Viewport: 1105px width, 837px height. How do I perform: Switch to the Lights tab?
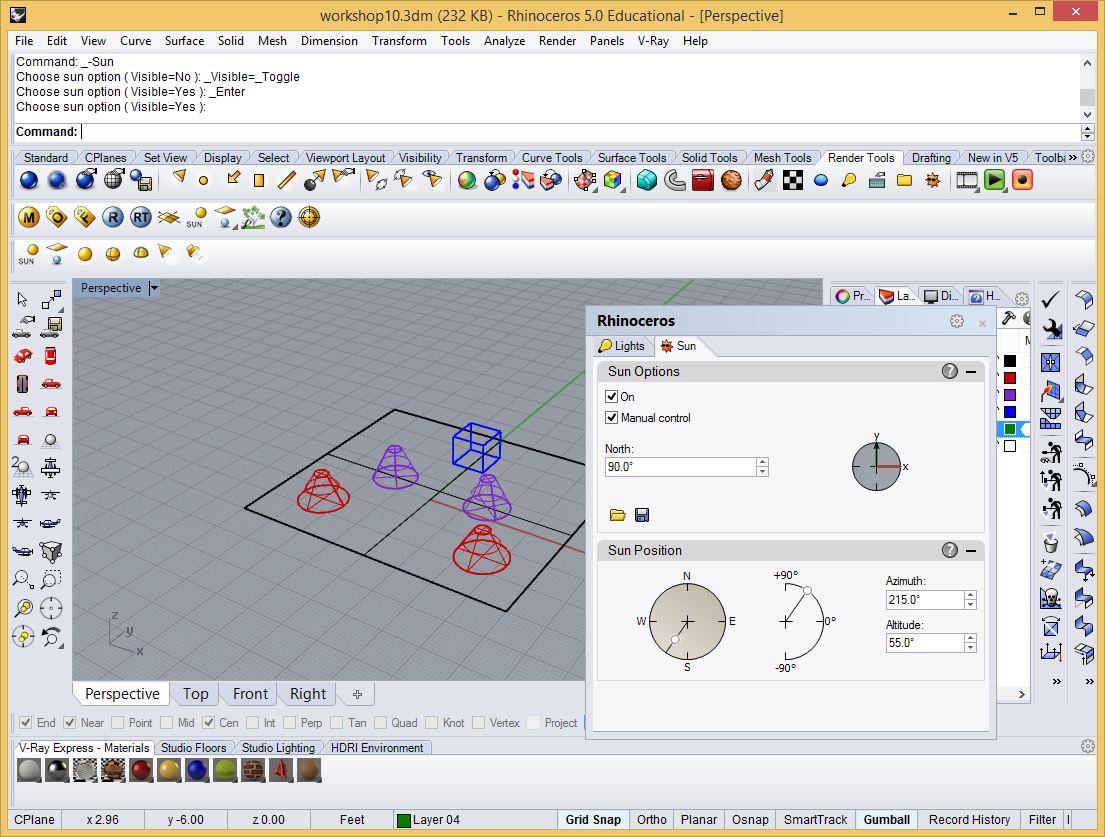622,346
